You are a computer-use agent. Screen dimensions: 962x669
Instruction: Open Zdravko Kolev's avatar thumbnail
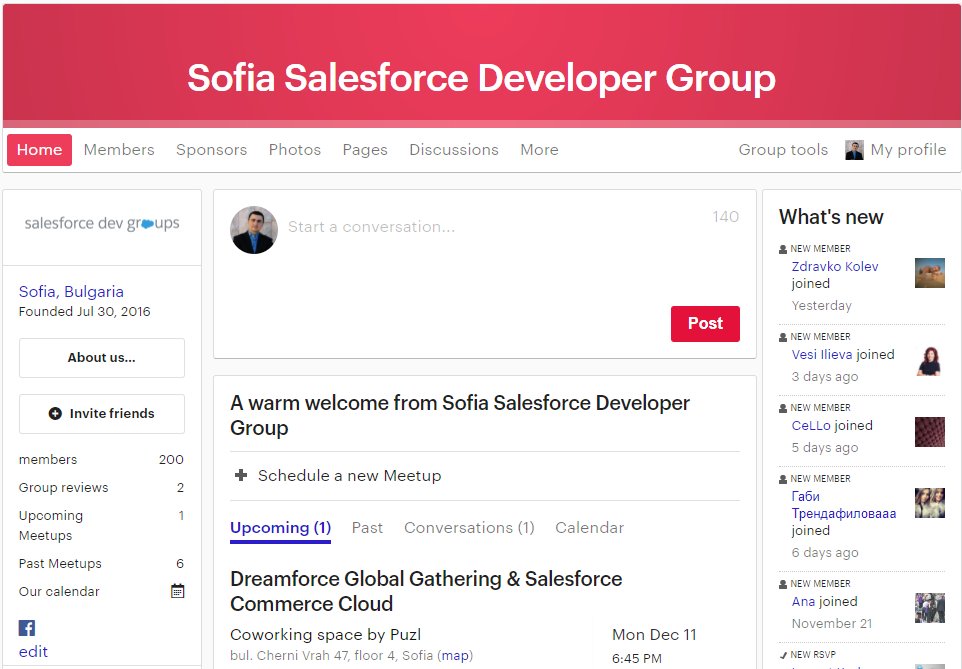929,273
